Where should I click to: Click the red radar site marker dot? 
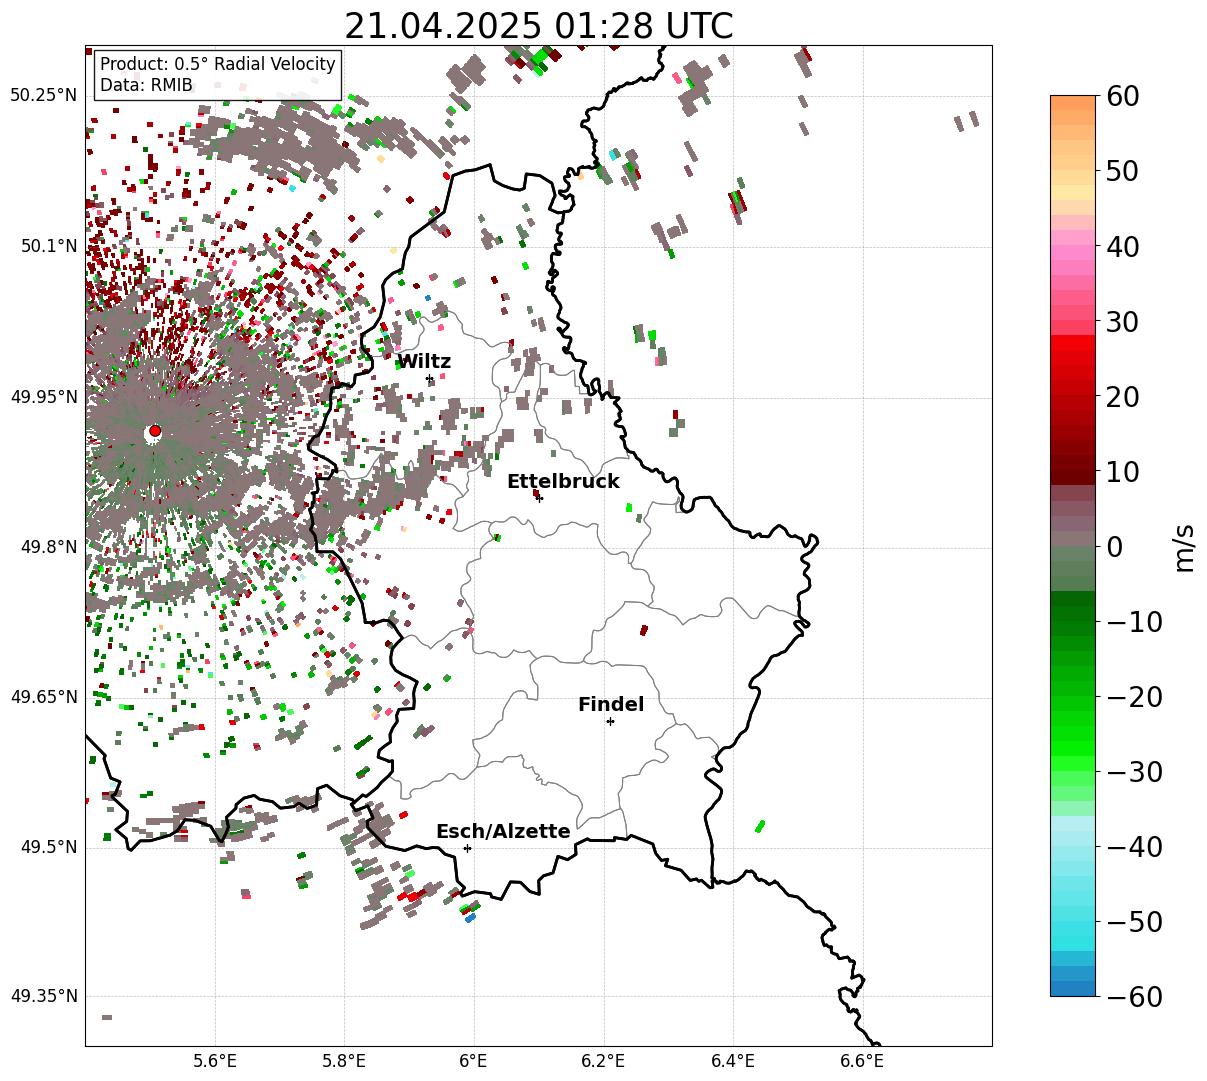point(155,431)
